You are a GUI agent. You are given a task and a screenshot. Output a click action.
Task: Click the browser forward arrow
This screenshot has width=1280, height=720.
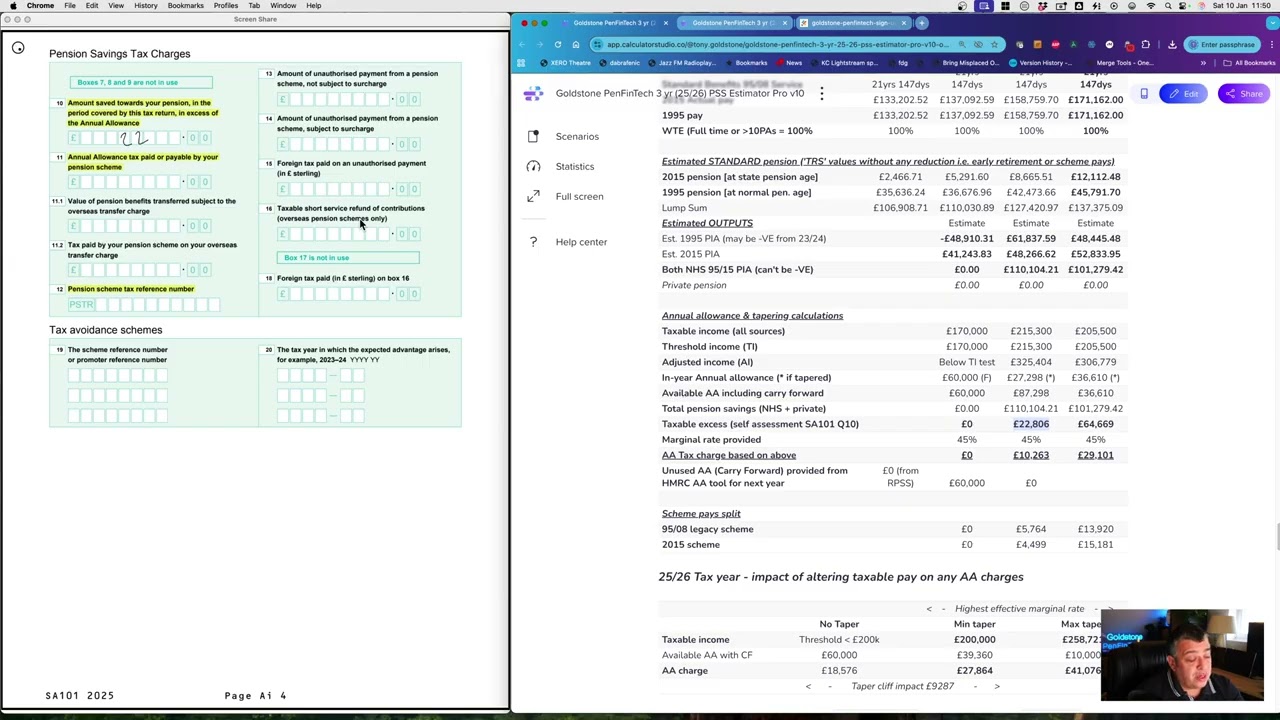click(x=539, y=44)
